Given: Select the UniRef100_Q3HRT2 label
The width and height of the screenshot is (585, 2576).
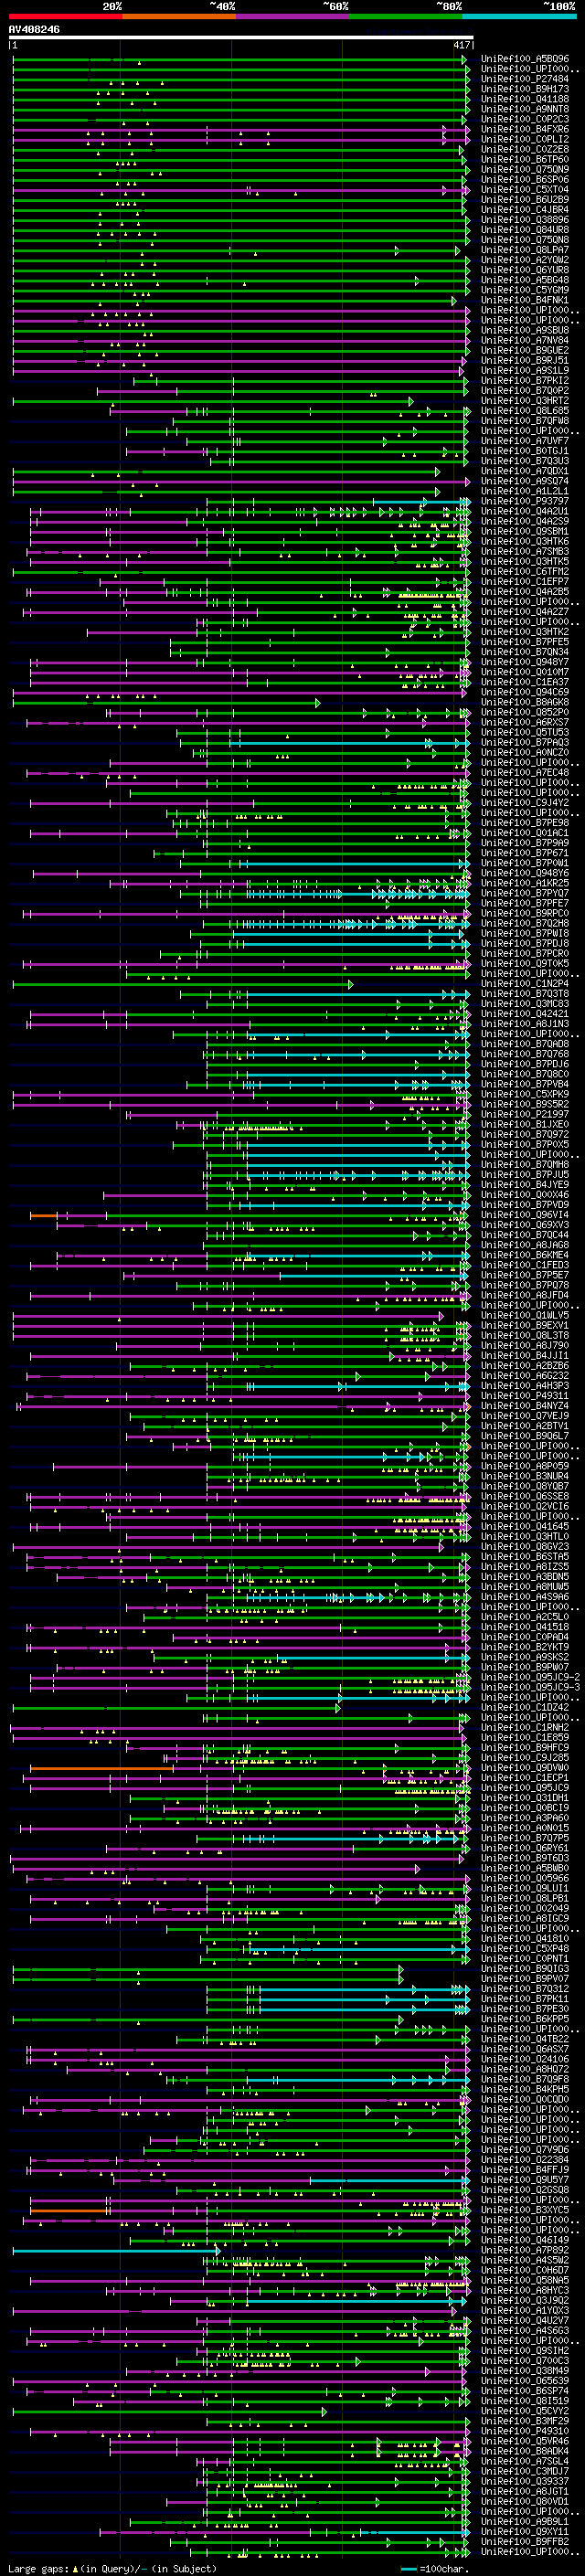Looking at the screenshot, I should click(x=525, y=401).
